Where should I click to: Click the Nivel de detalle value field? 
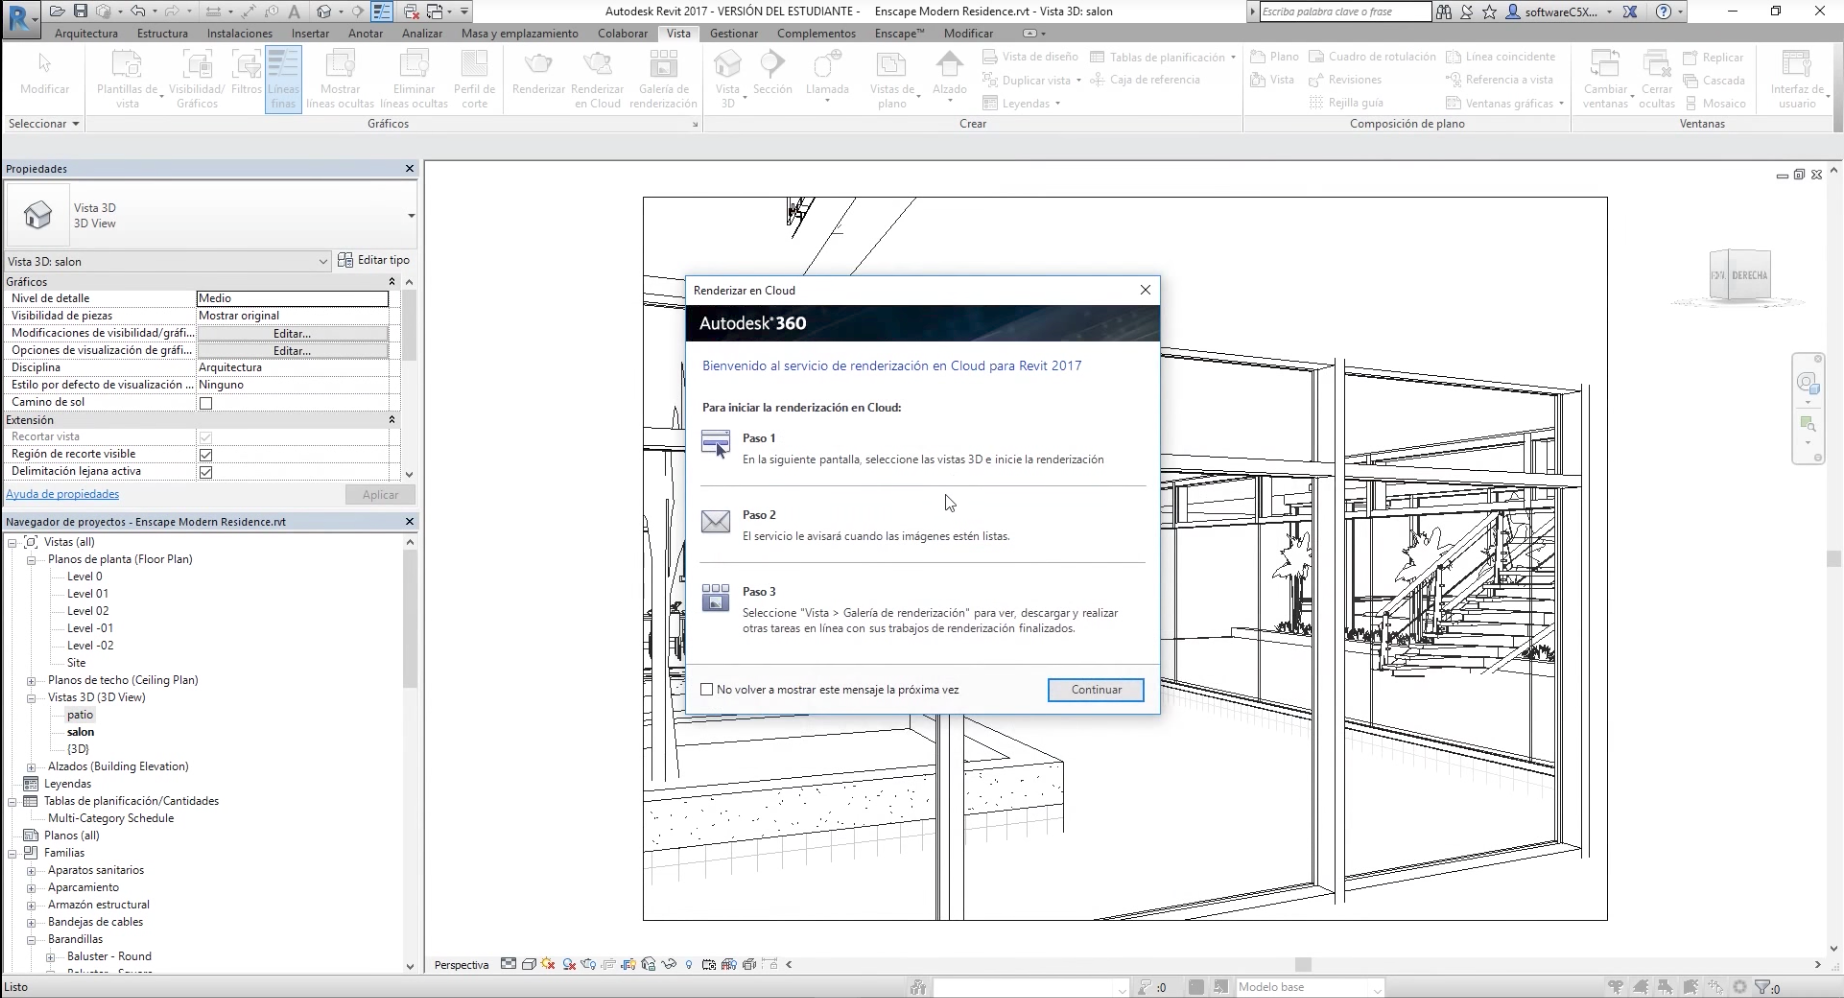click(292, 298)
